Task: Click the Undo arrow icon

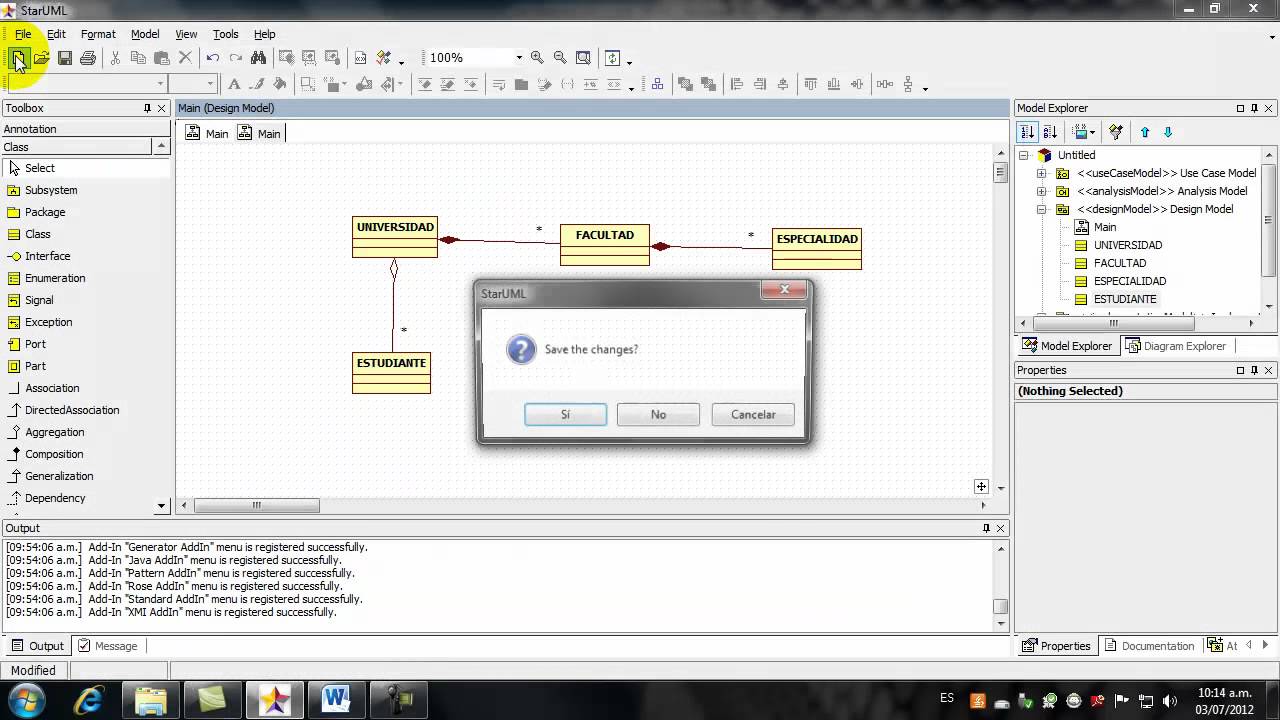Action: pyautogui.click(x=212, y=58)
